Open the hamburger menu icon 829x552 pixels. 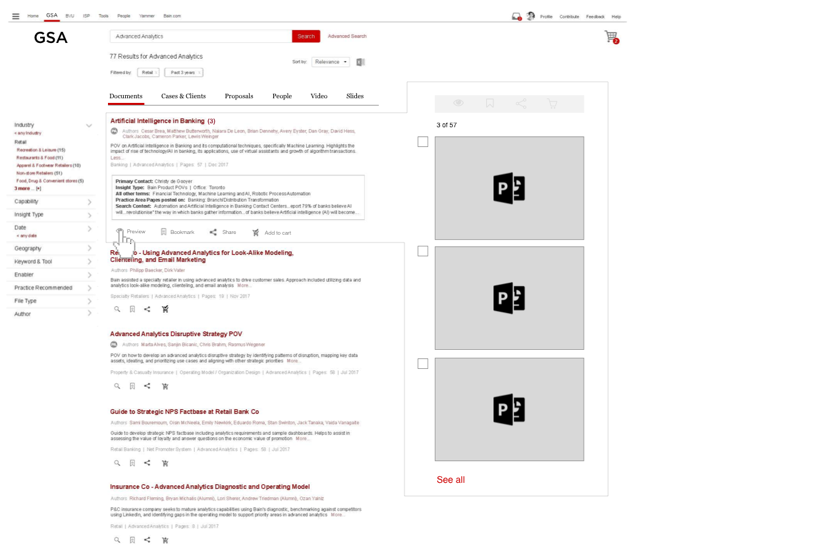[15, 16]
